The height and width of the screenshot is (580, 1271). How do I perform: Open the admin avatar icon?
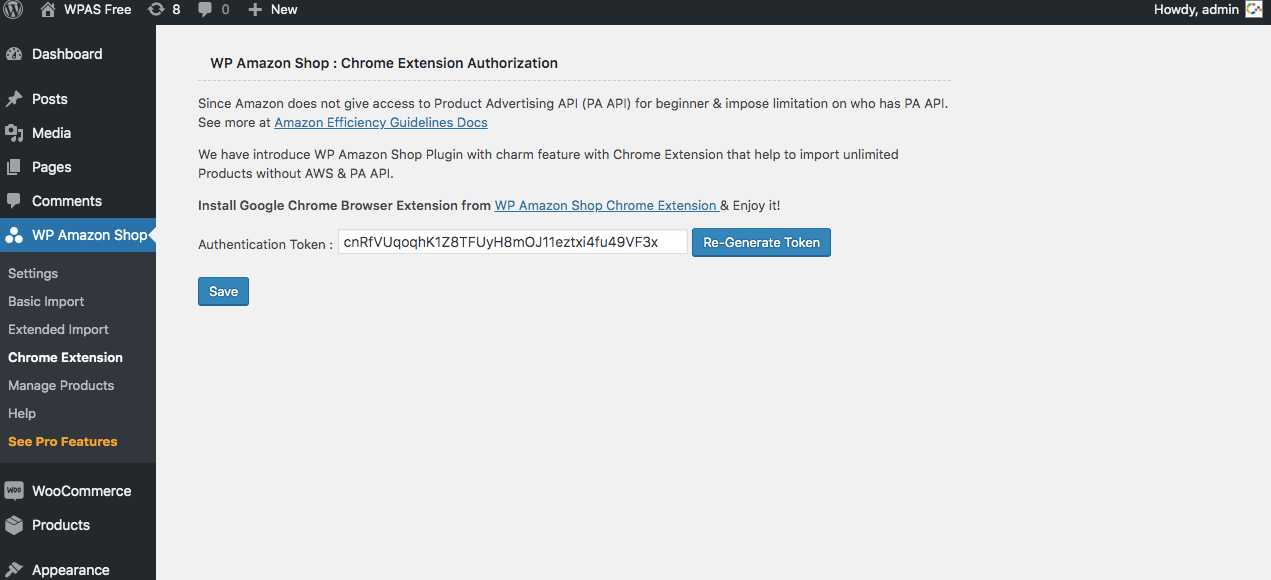click(x=1254, y=10)
